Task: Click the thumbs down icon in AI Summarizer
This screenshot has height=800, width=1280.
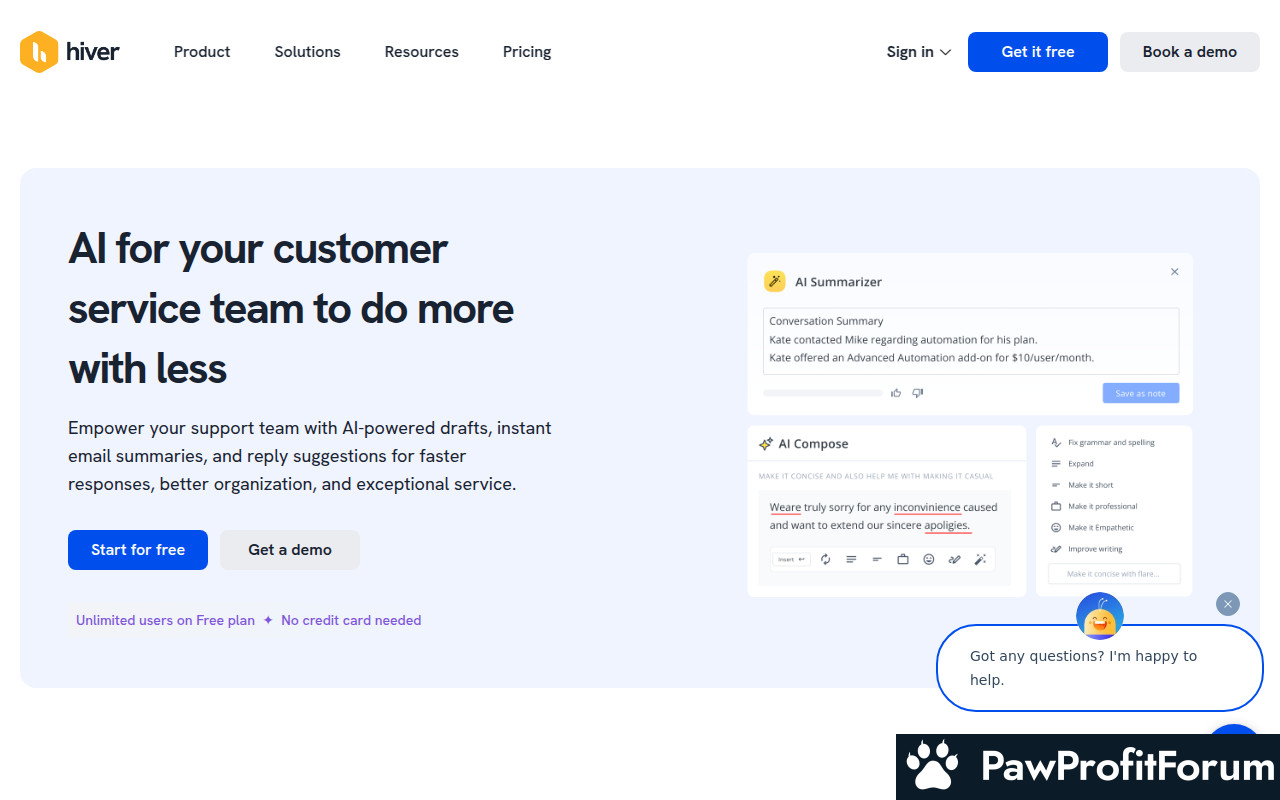Action: 917,393
